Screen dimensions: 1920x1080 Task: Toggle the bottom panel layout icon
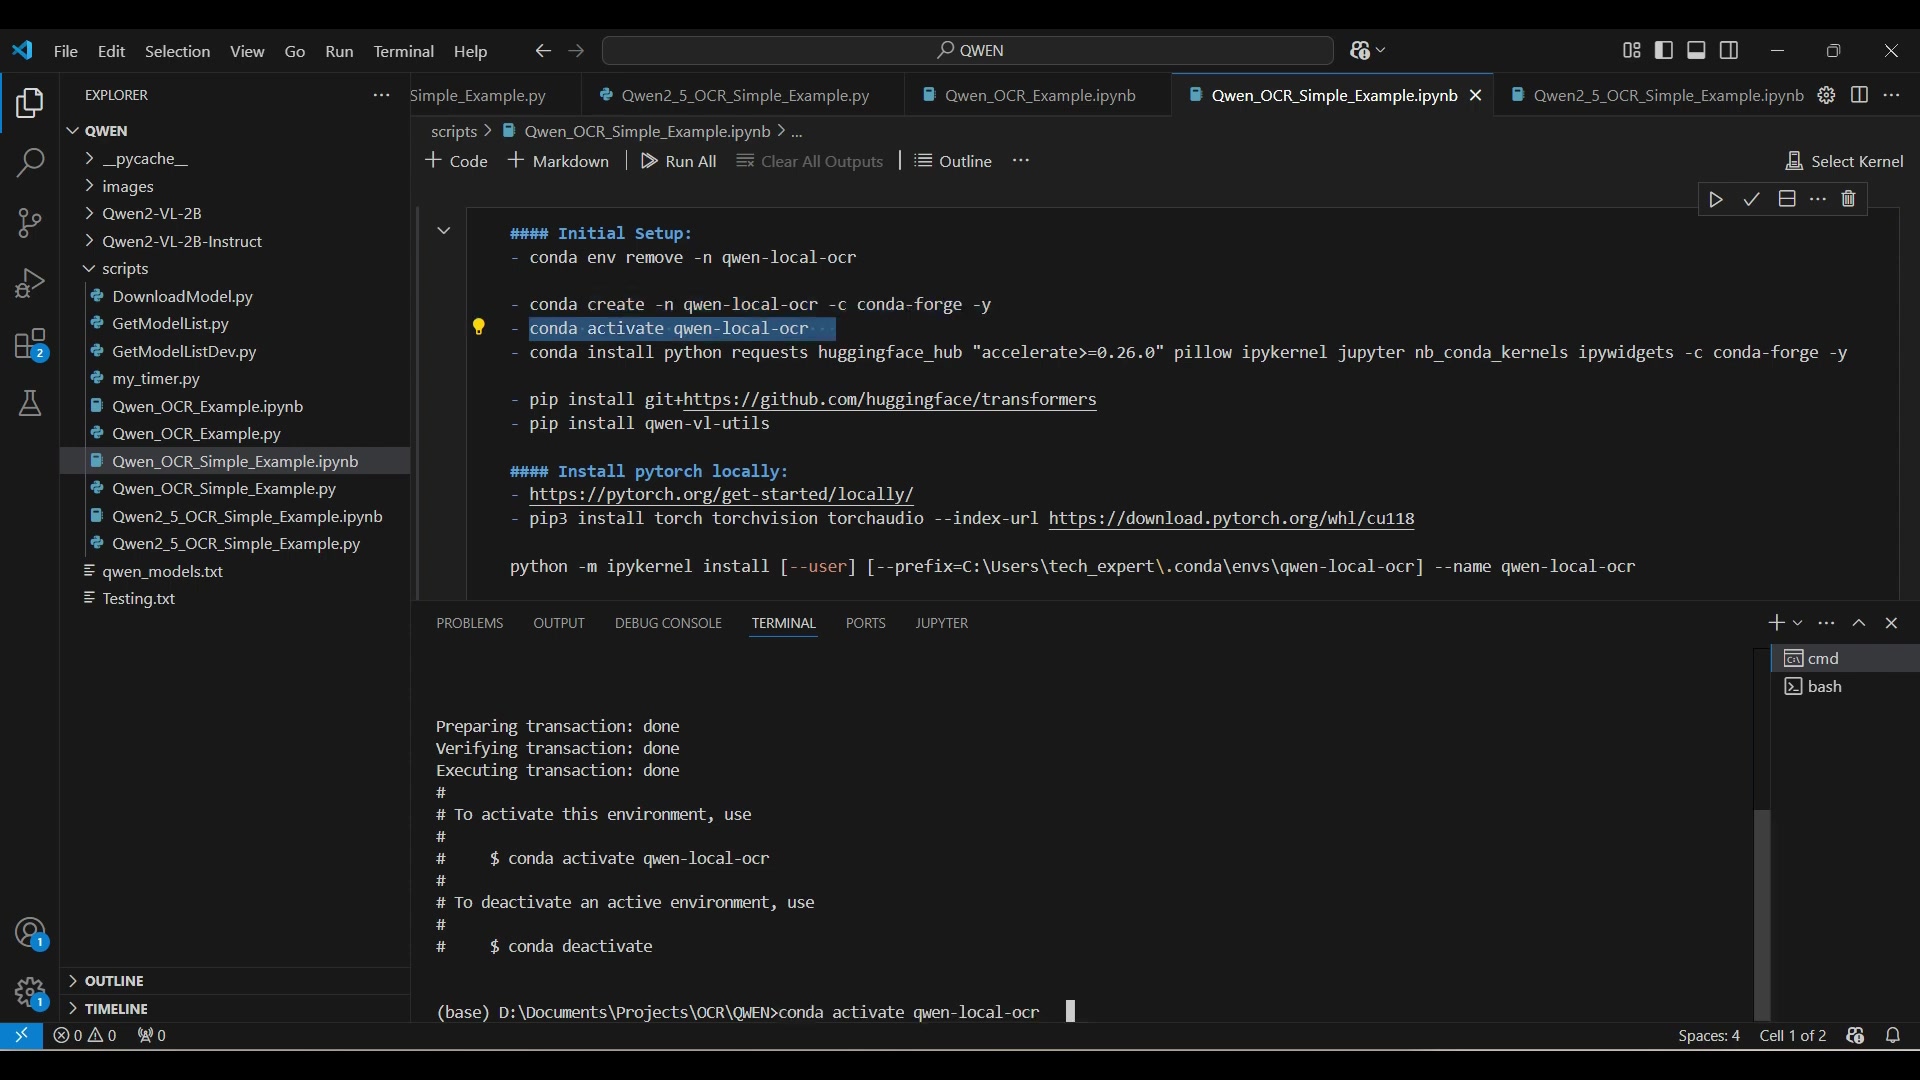coord(1696,50)
